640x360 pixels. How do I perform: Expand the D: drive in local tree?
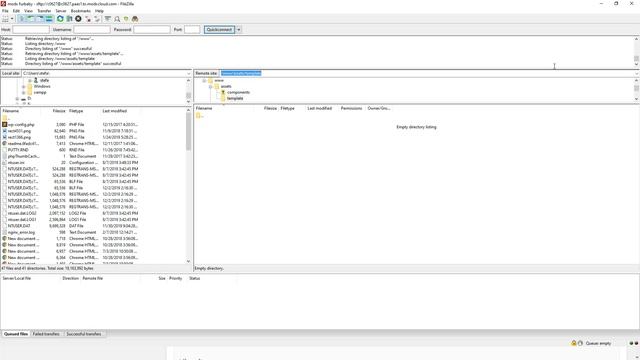(17, 99)
